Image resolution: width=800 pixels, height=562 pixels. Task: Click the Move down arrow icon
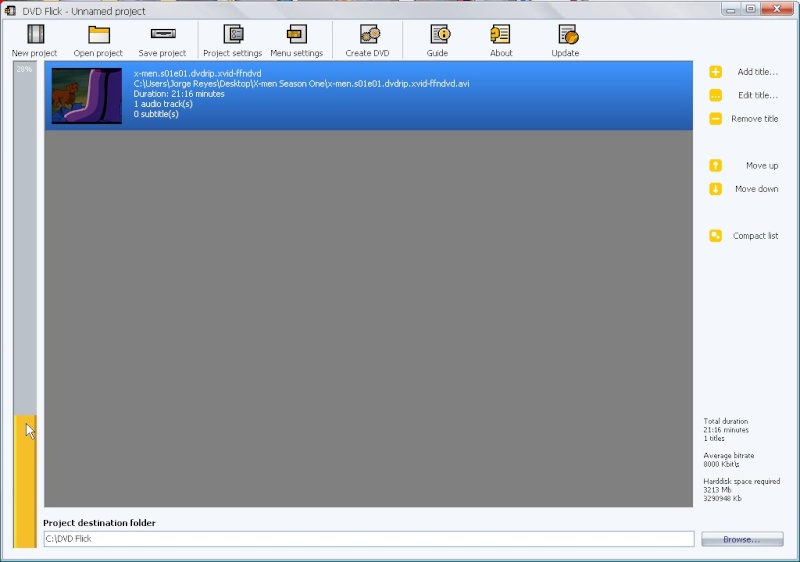[715, 189]
